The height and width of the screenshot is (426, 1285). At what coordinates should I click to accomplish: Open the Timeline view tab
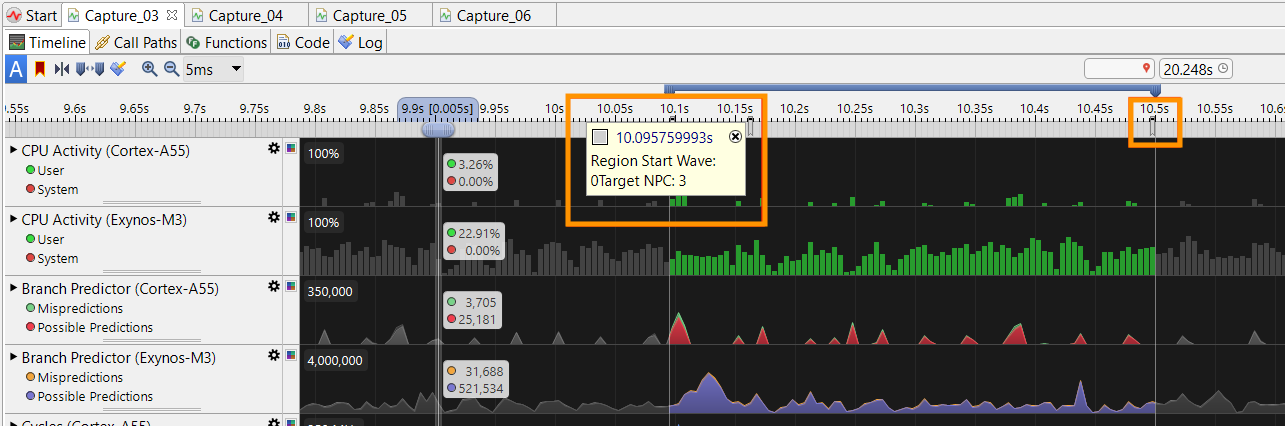[48, 42]
